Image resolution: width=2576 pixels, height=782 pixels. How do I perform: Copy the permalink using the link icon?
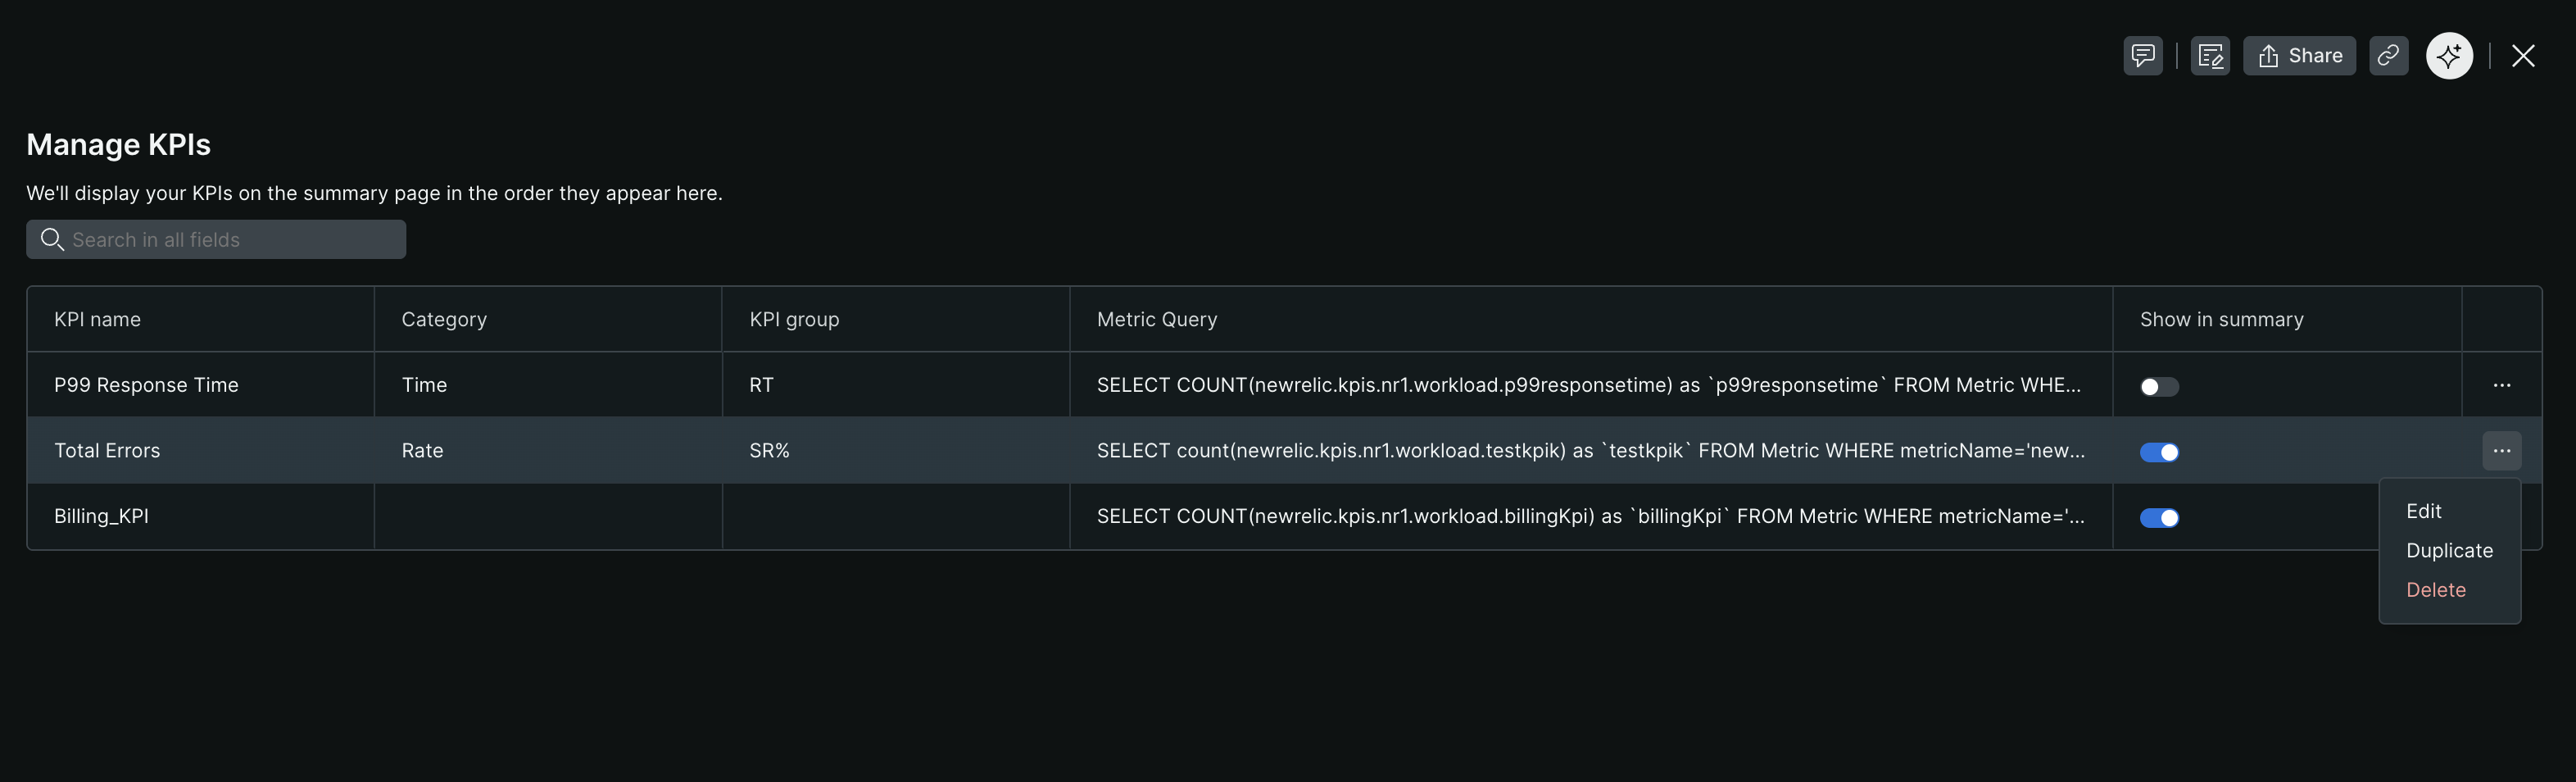[2389, 55]
